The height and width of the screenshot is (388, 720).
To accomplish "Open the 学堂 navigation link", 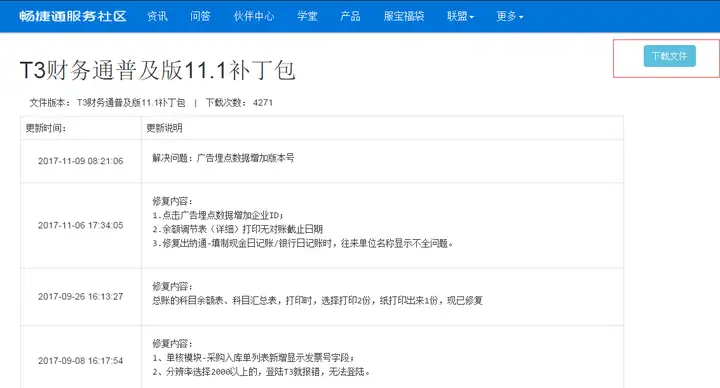I will coord(307,16).
